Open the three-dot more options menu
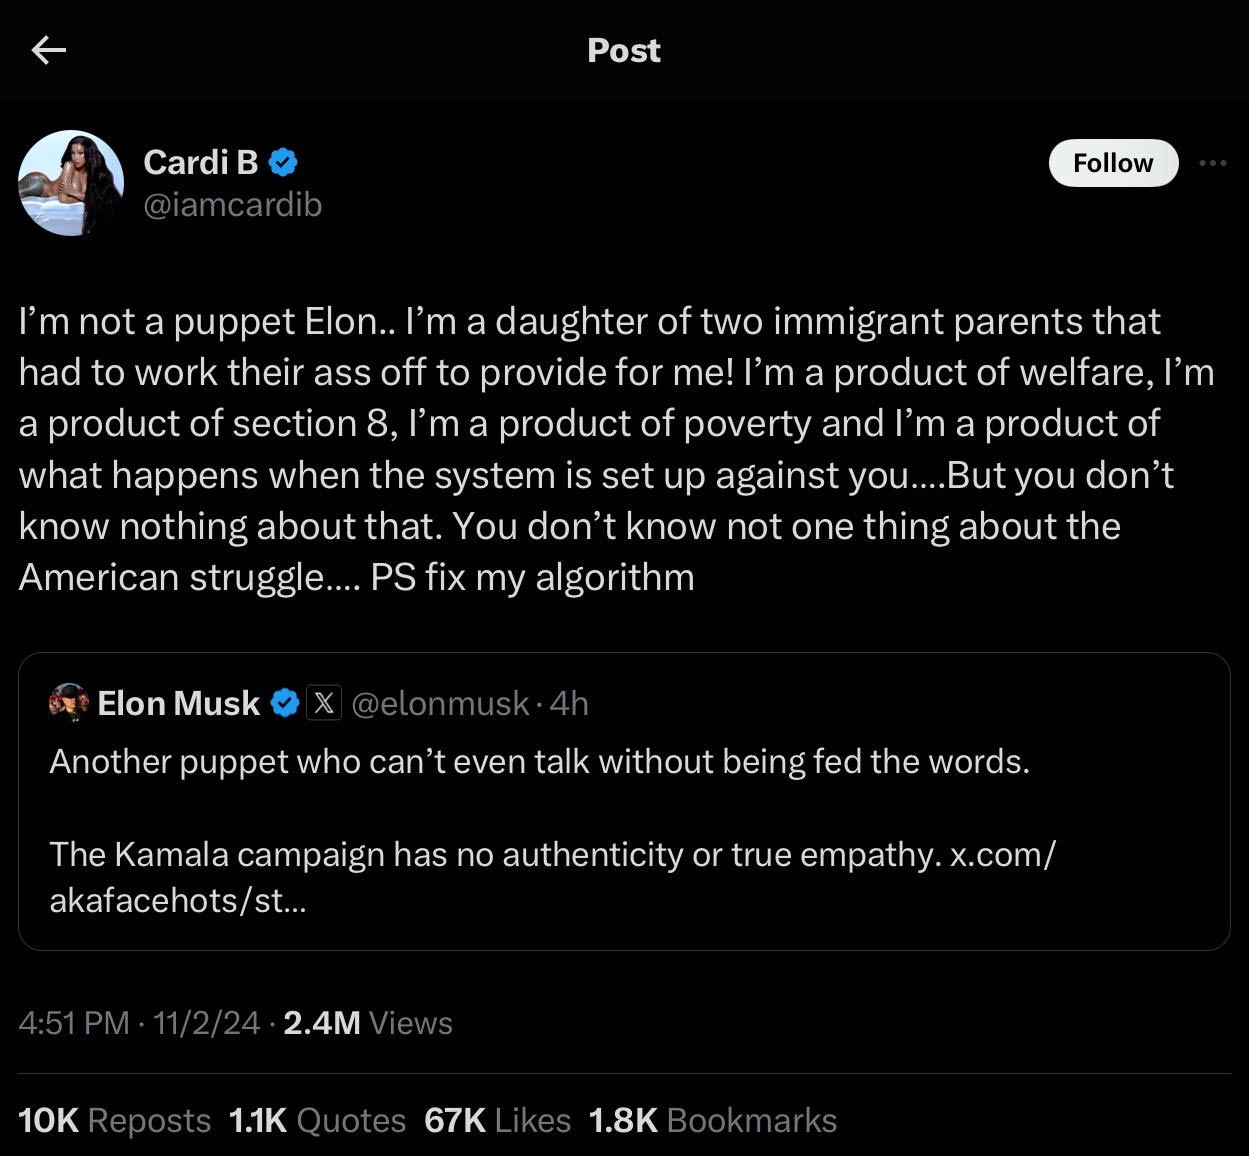Screen dimensions: 1249x1156 (1212, 163)
